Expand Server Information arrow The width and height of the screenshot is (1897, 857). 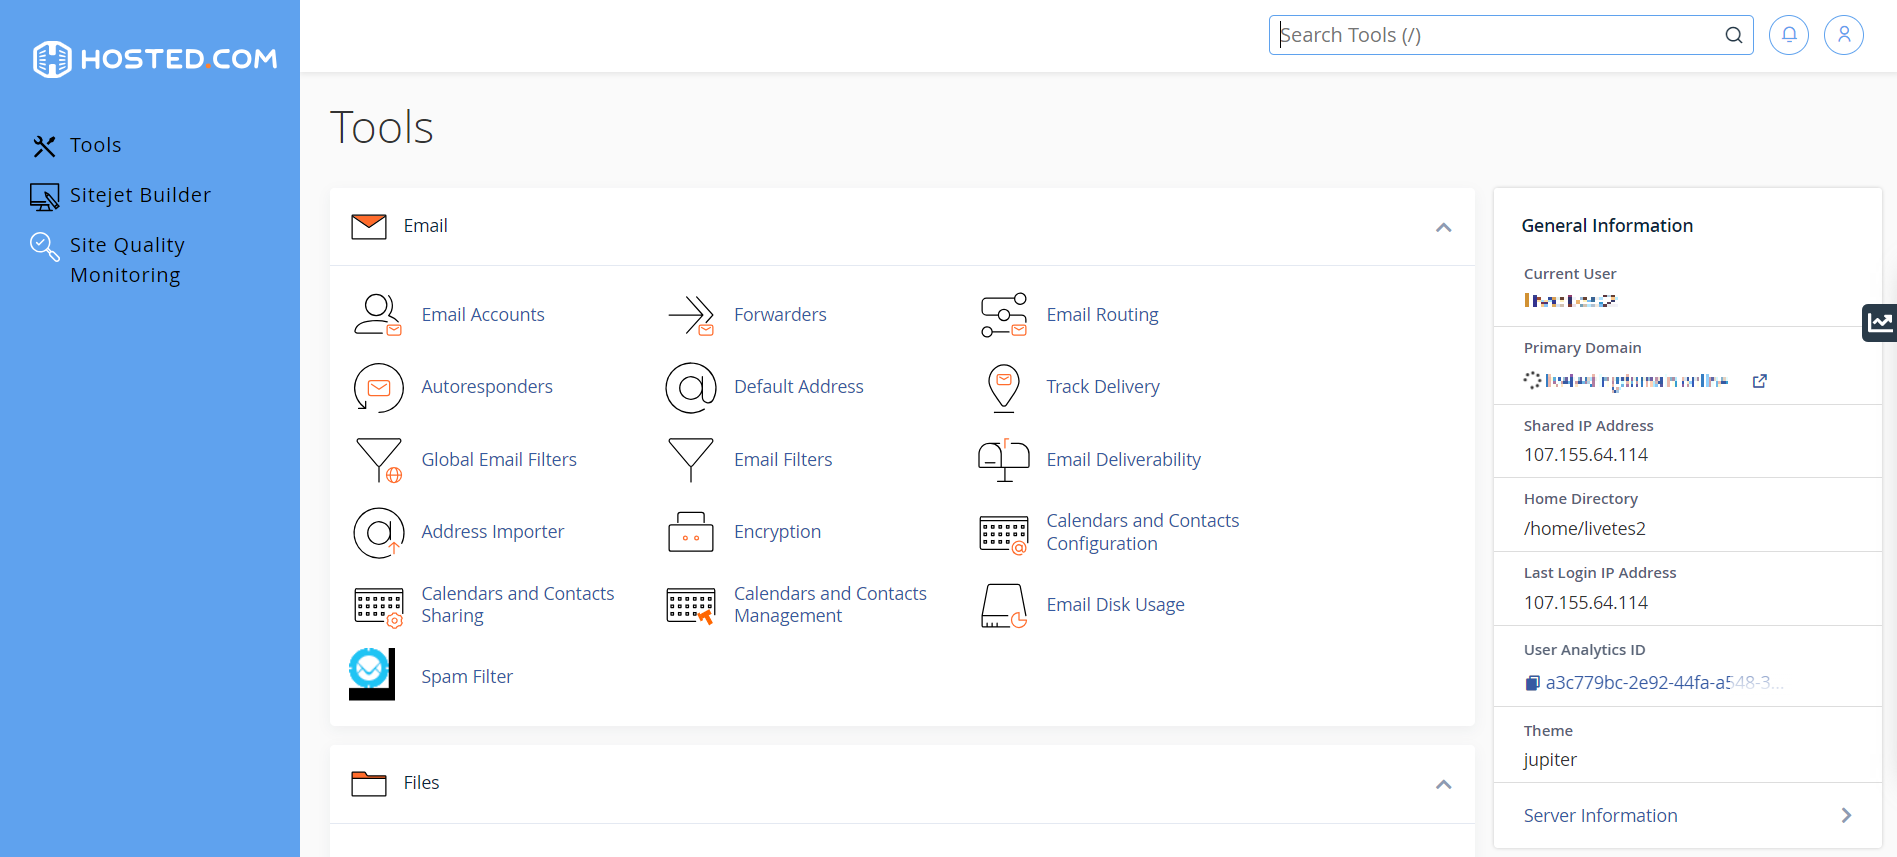click(1846, 816)
